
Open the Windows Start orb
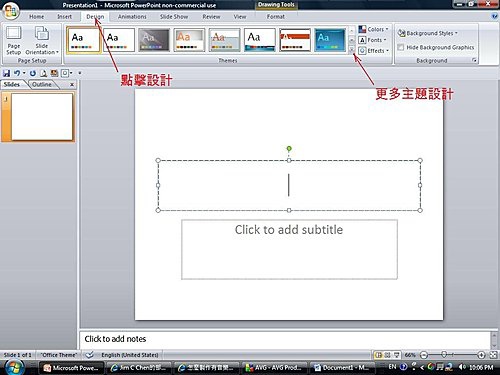tap(14, 368)
